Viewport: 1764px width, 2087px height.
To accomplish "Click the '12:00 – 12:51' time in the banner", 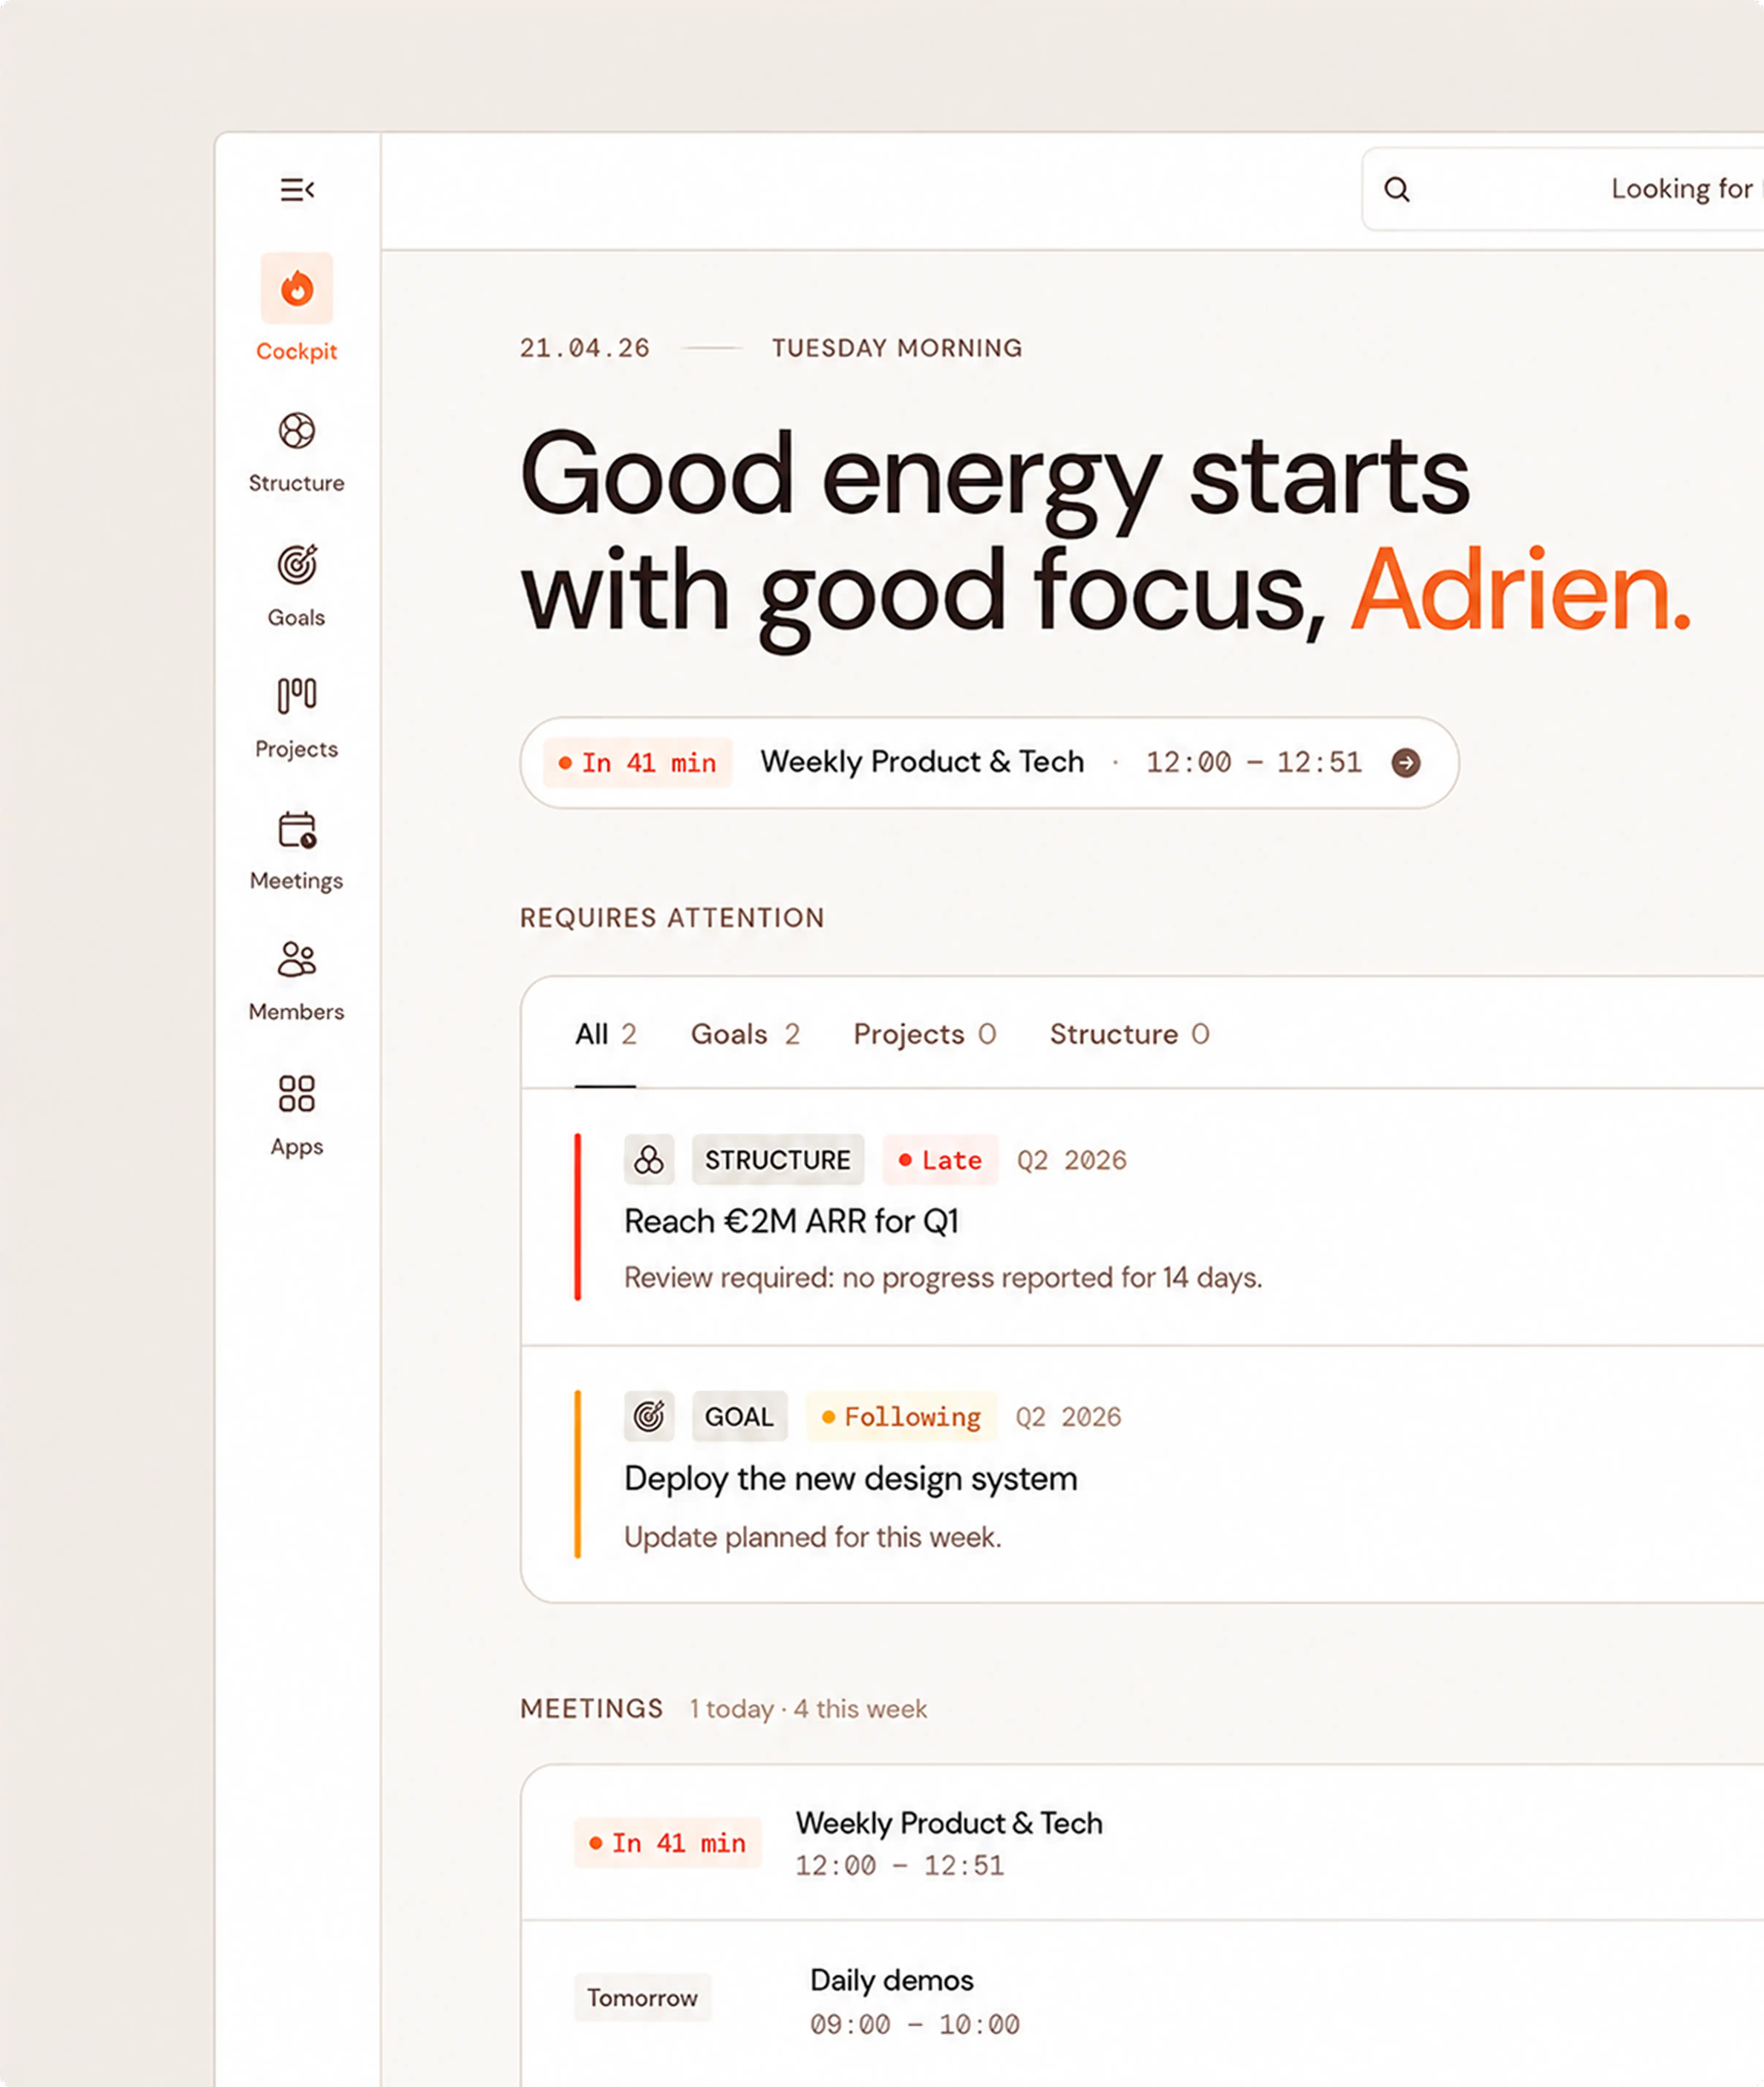I will [x=1254, y=763].
